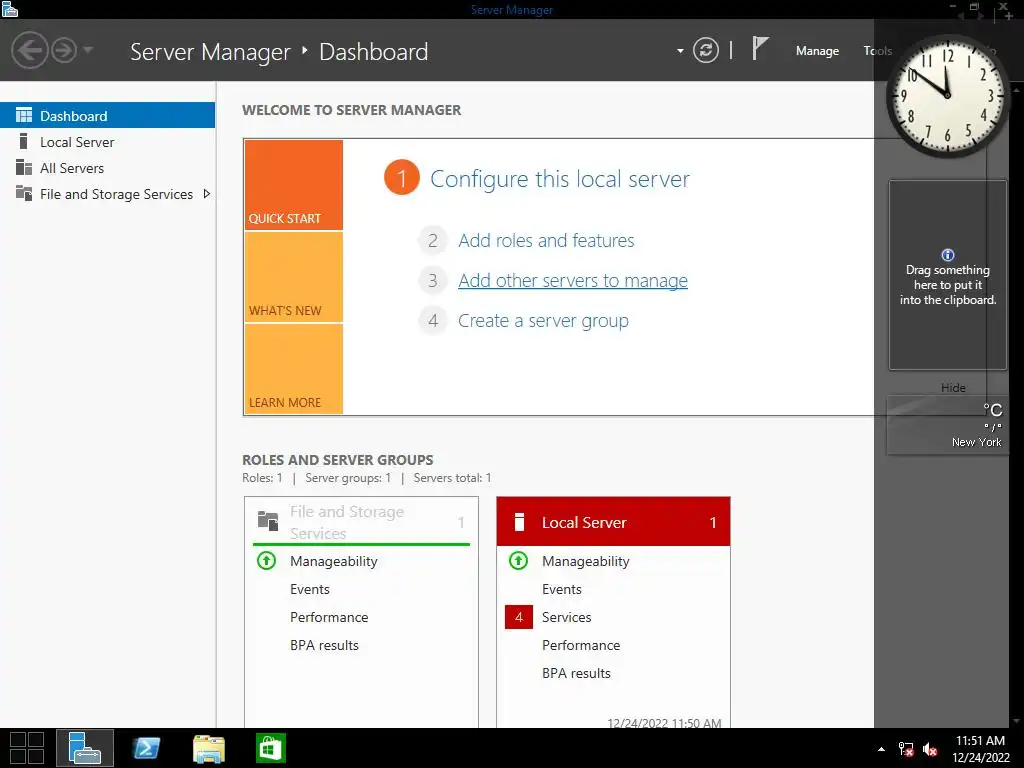The image size is (1024, 768).
Task: Click BPA results in the Local Server tile
Action: click(576, 673)
